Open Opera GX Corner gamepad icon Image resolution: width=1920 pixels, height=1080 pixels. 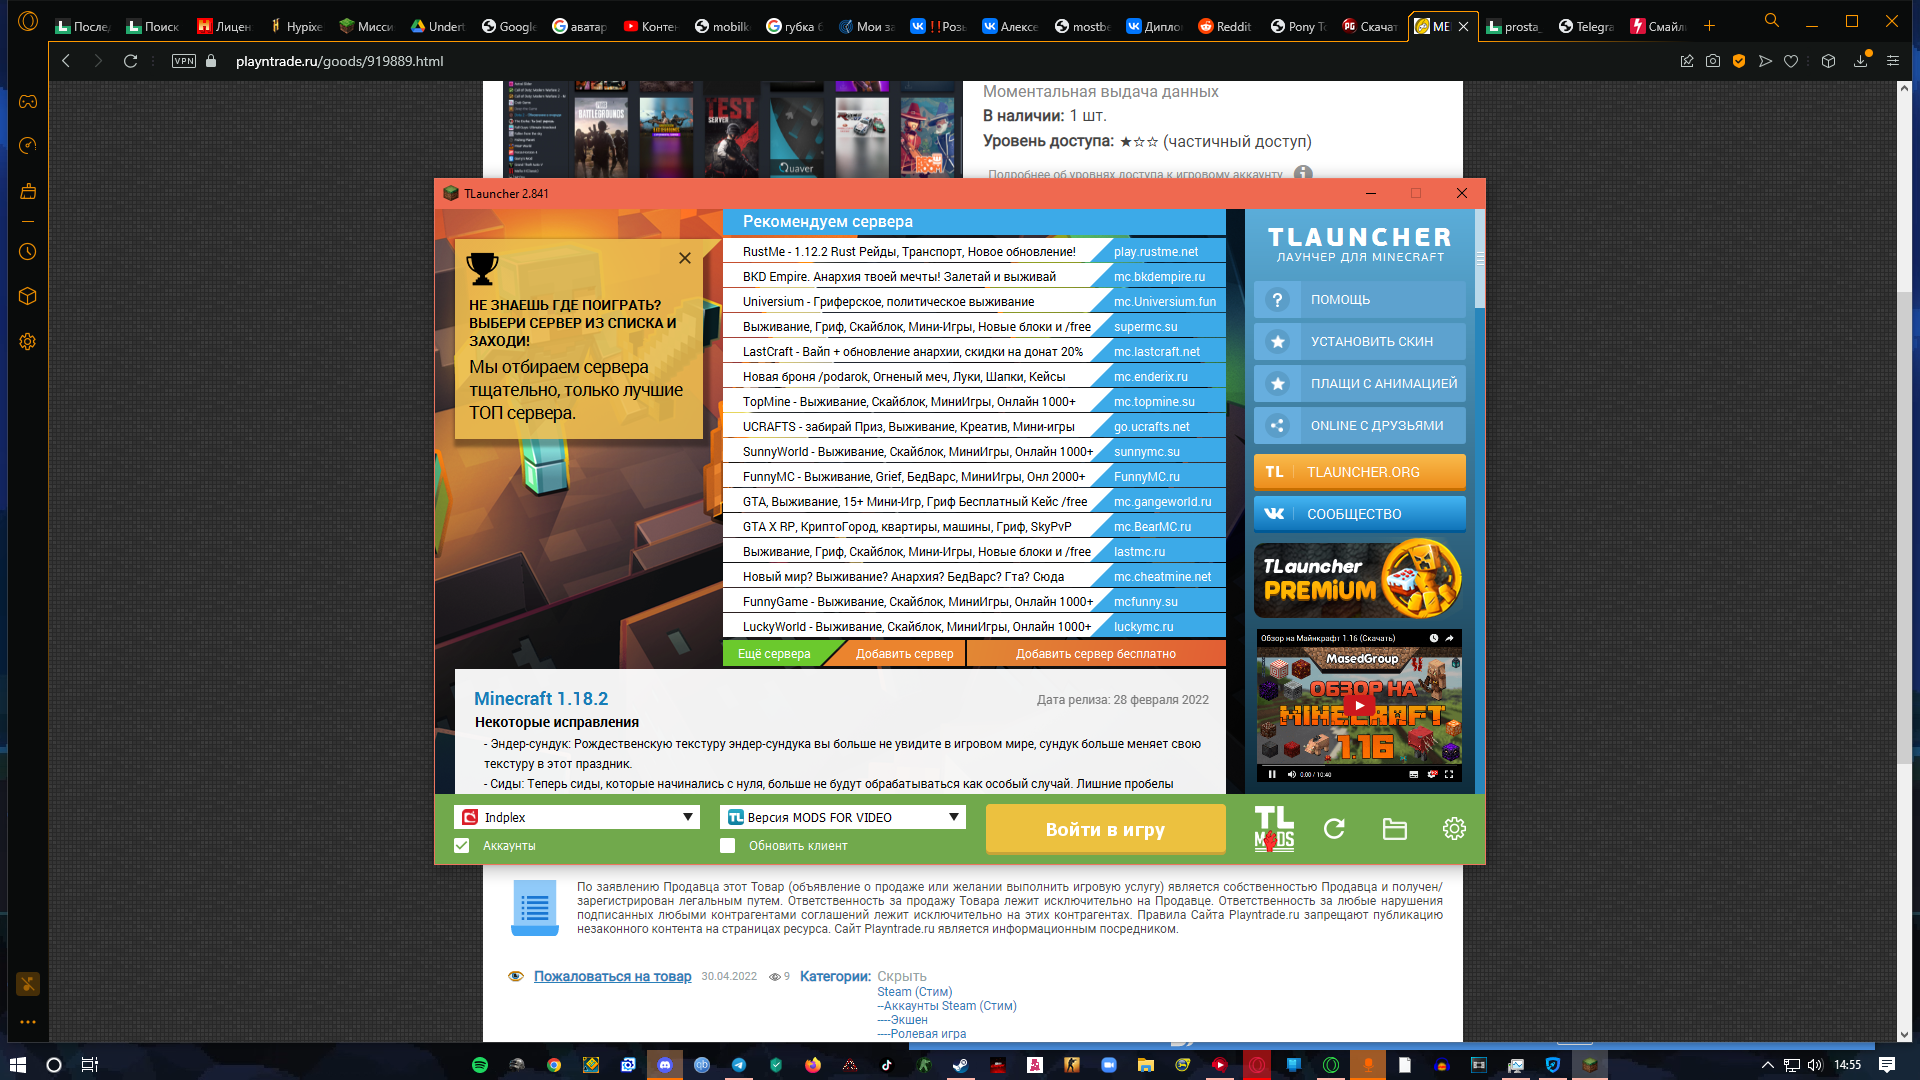click(28, 102)
